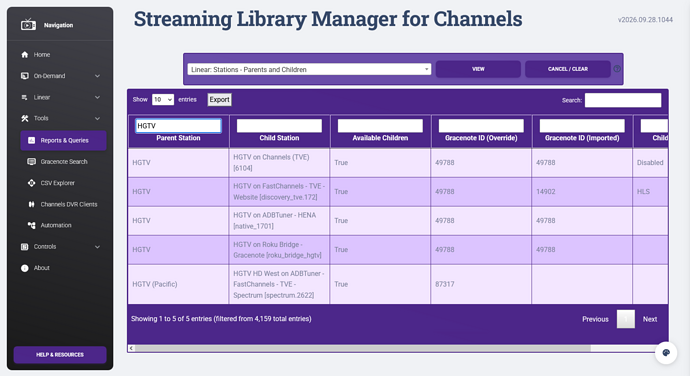The image size is (690, 376).
Task: Click the Parent Station filter containing HGTV
Action: (178, 125)
